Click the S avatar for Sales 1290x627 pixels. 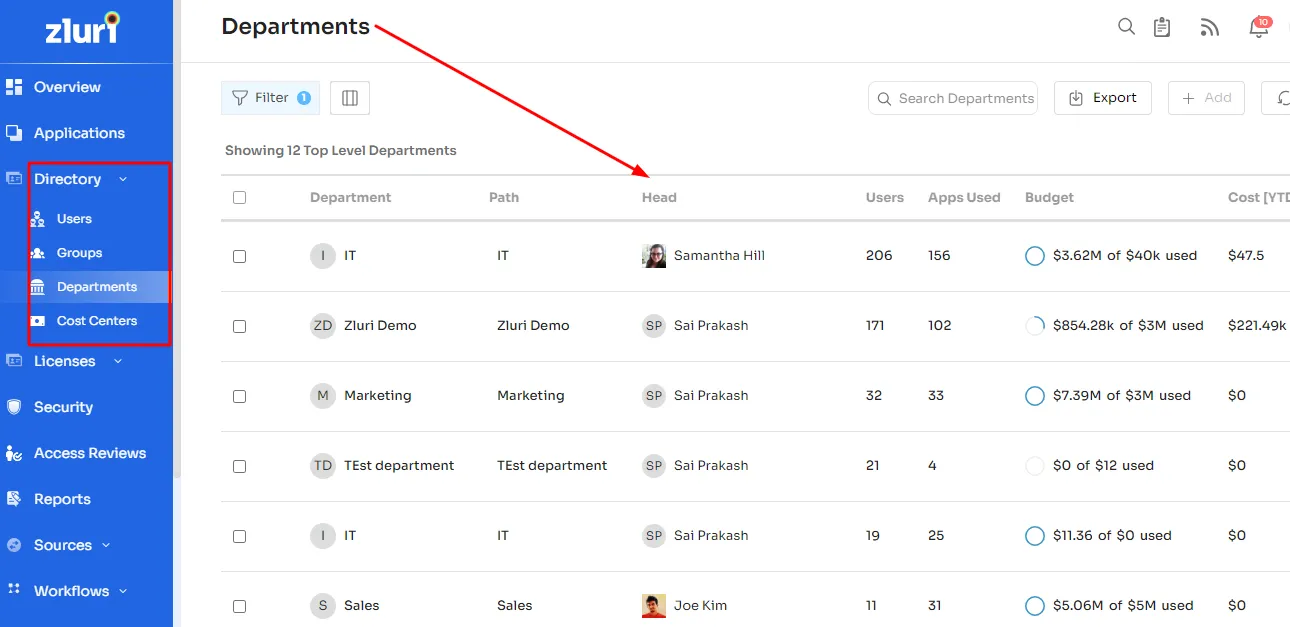[323, 606]
